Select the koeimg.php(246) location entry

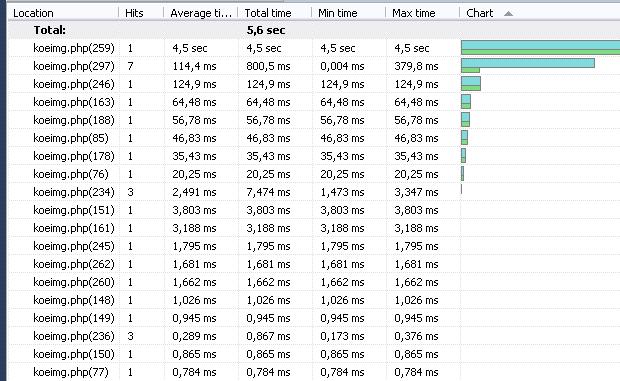[x=74, y=84]
